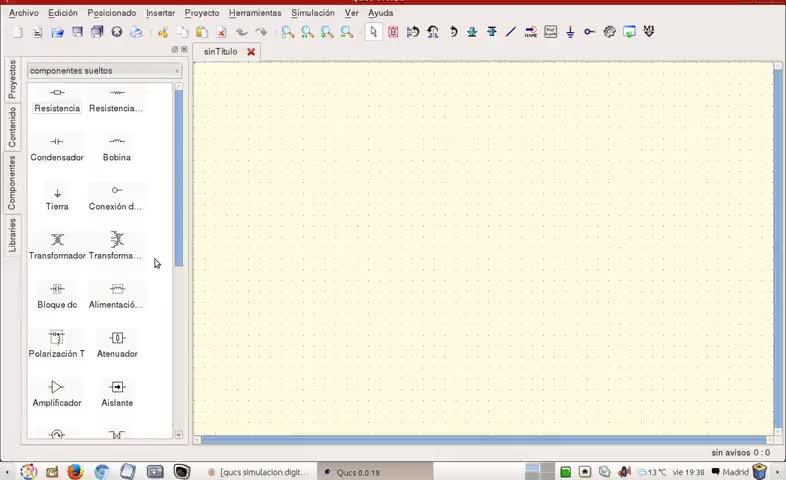
Task: Click the save all documents icon
Action: [97, 32]
